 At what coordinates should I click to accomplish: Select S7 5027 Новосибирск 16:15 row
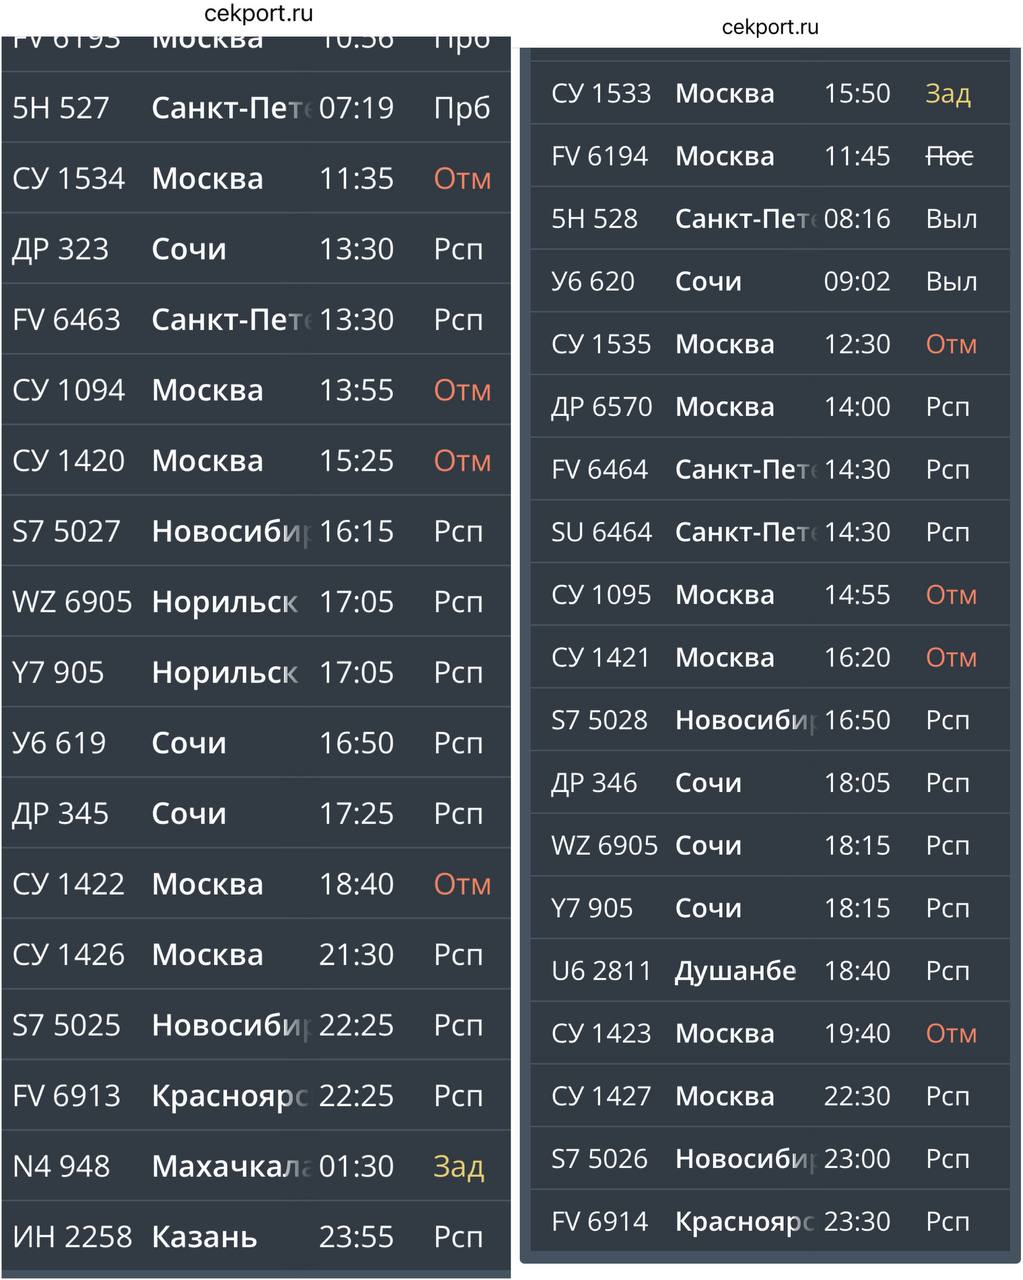[256, 531]
